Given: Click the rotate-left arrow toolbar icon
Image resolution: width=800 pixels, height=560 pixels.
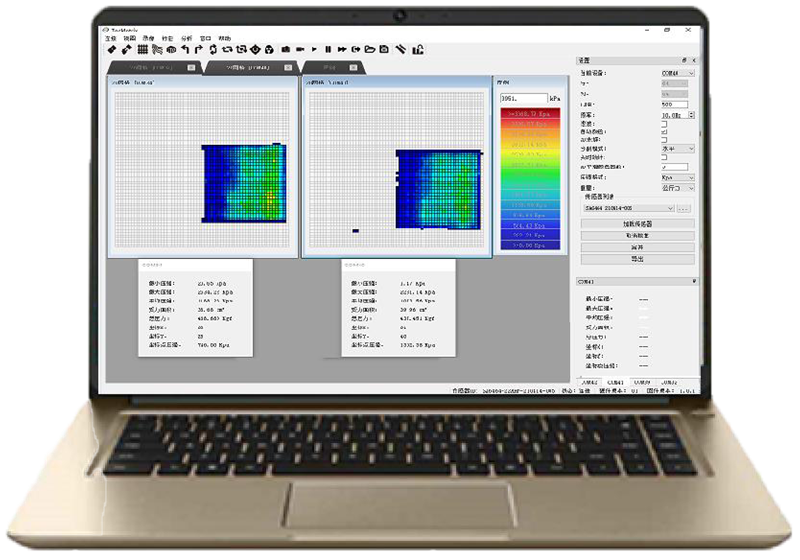Looking at the screenshot, I should 185,49.
